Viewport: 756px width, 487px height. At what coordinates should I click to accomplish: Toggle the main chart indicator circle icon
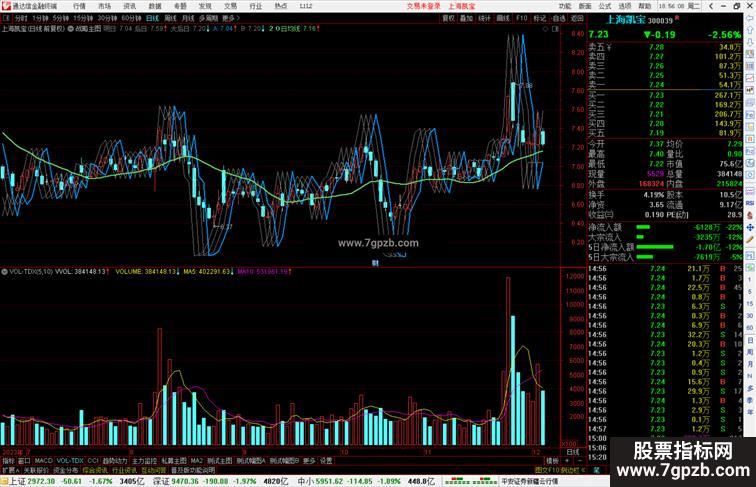click(71, 29)
